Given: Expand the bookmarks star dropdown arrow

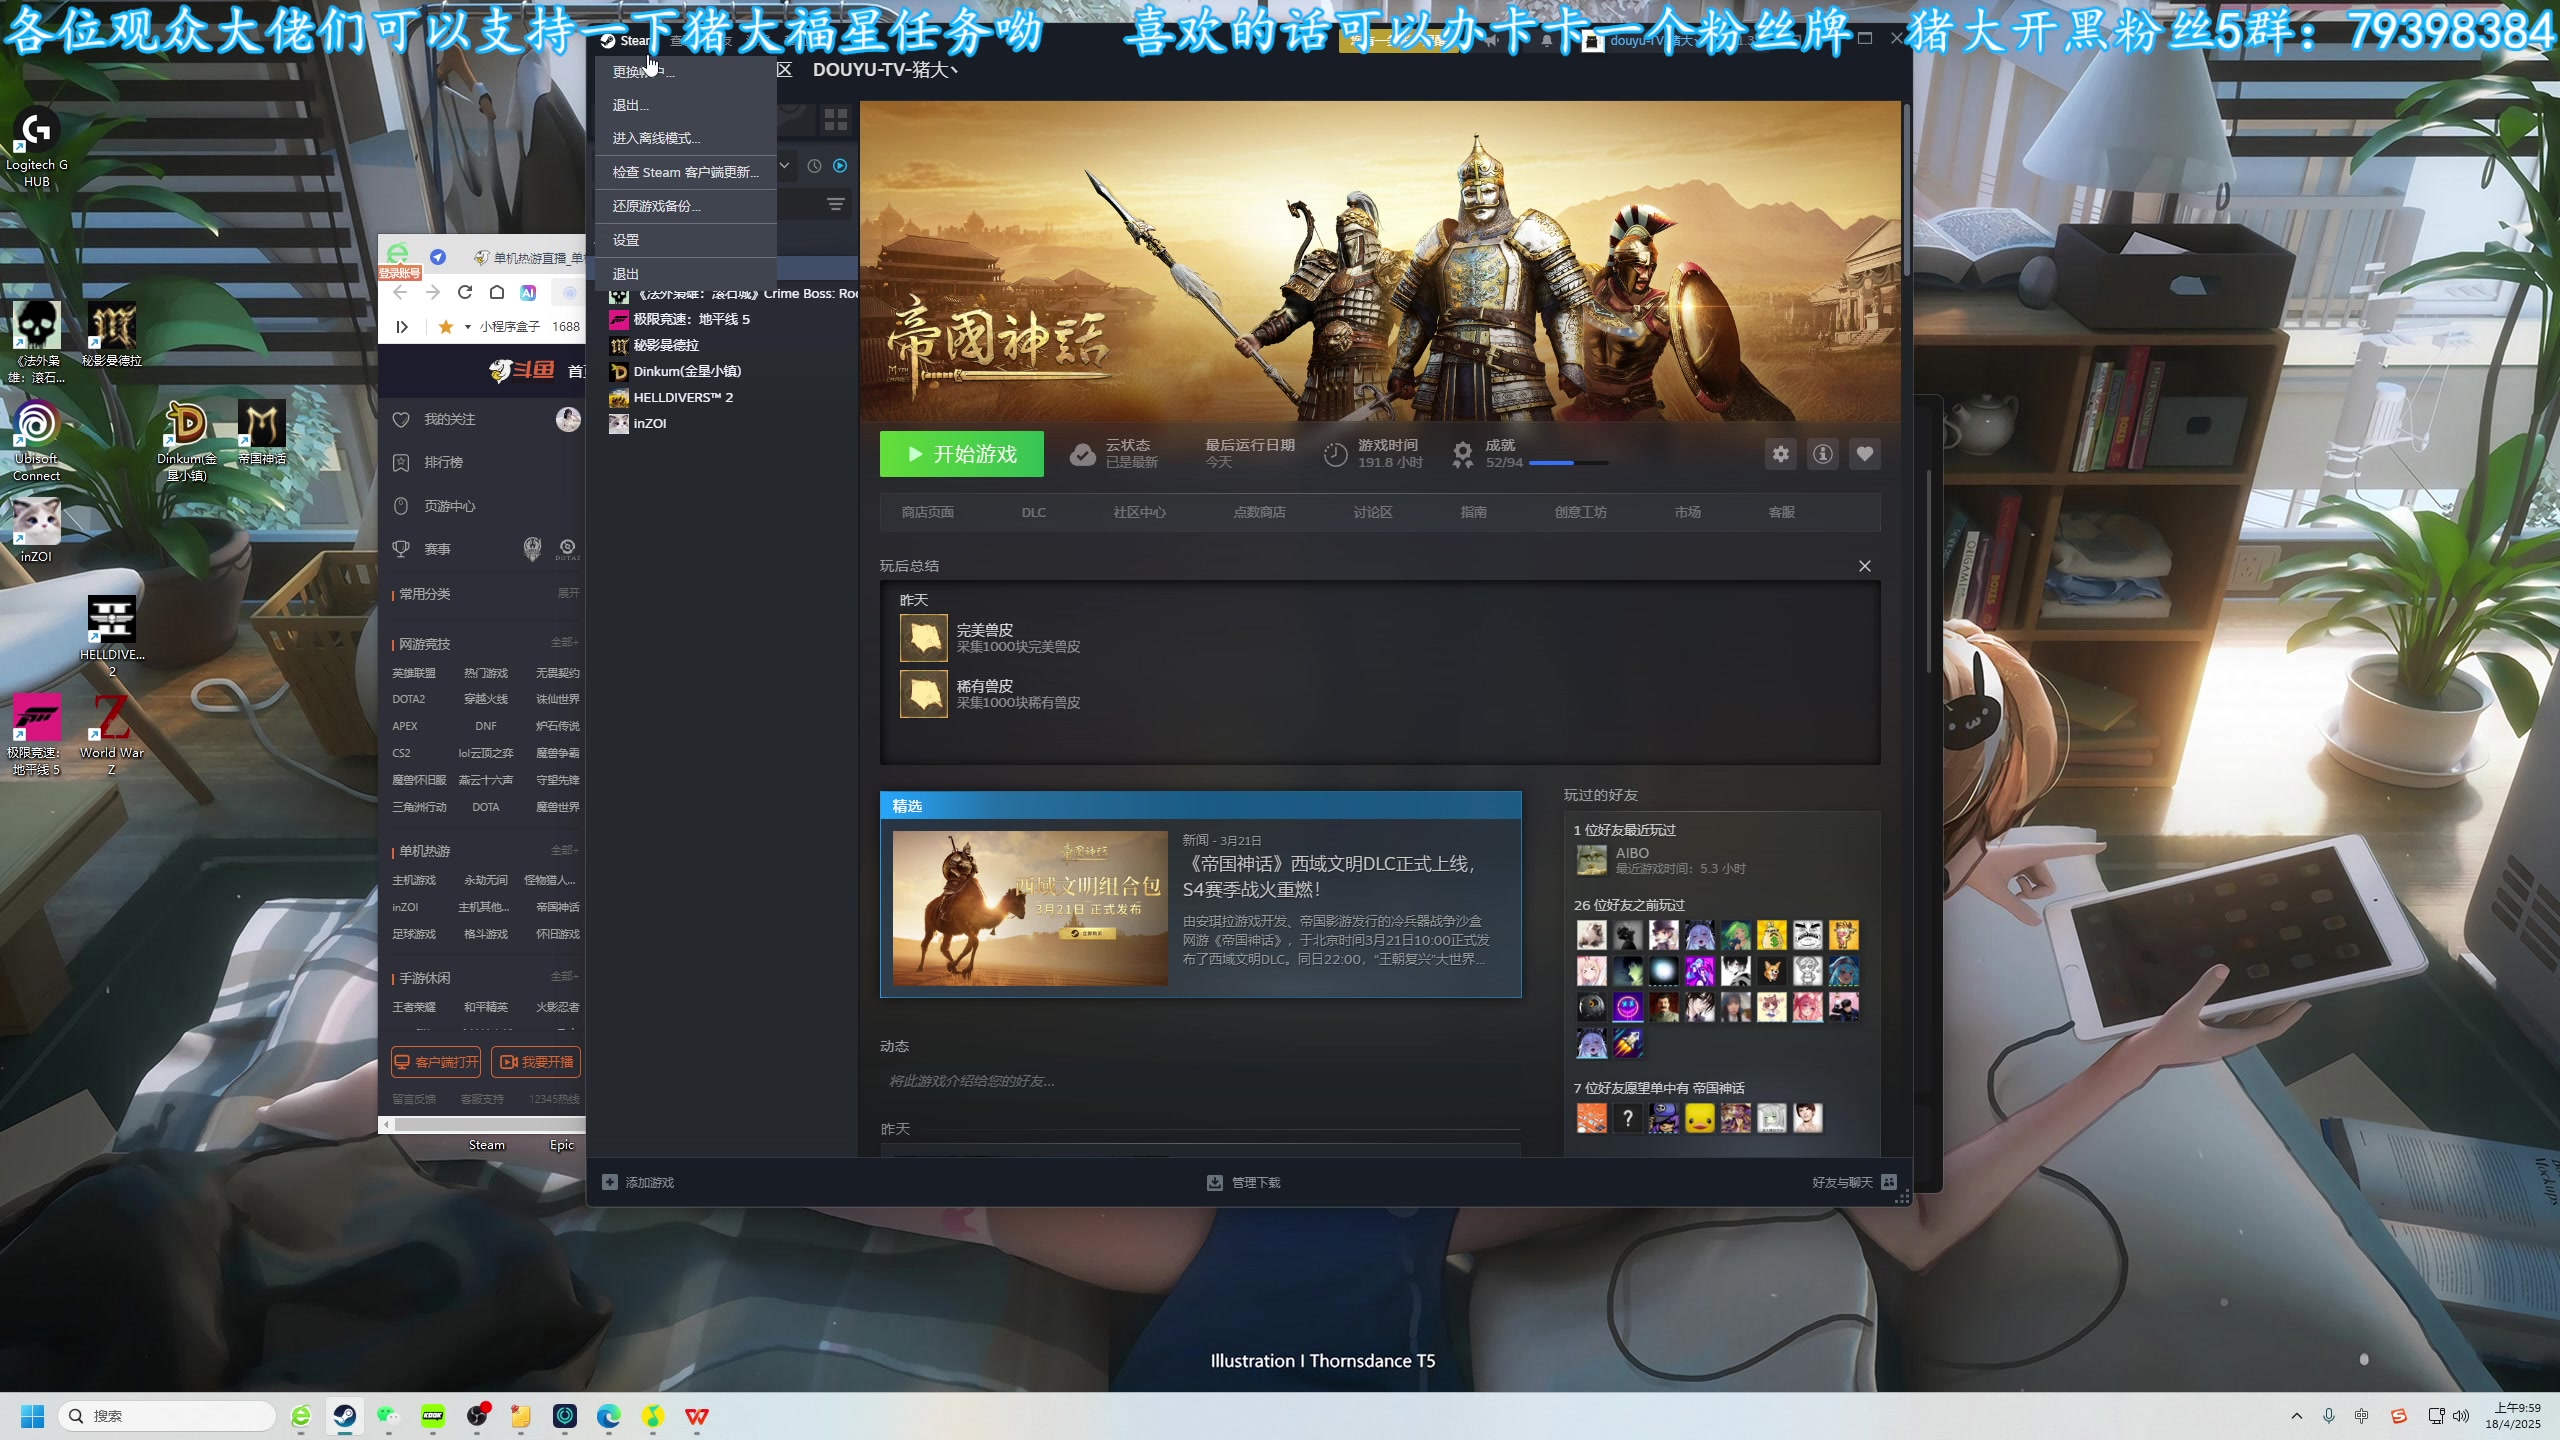Looking at the screenshot, I should pyautogui.click(x=467, y=327).
